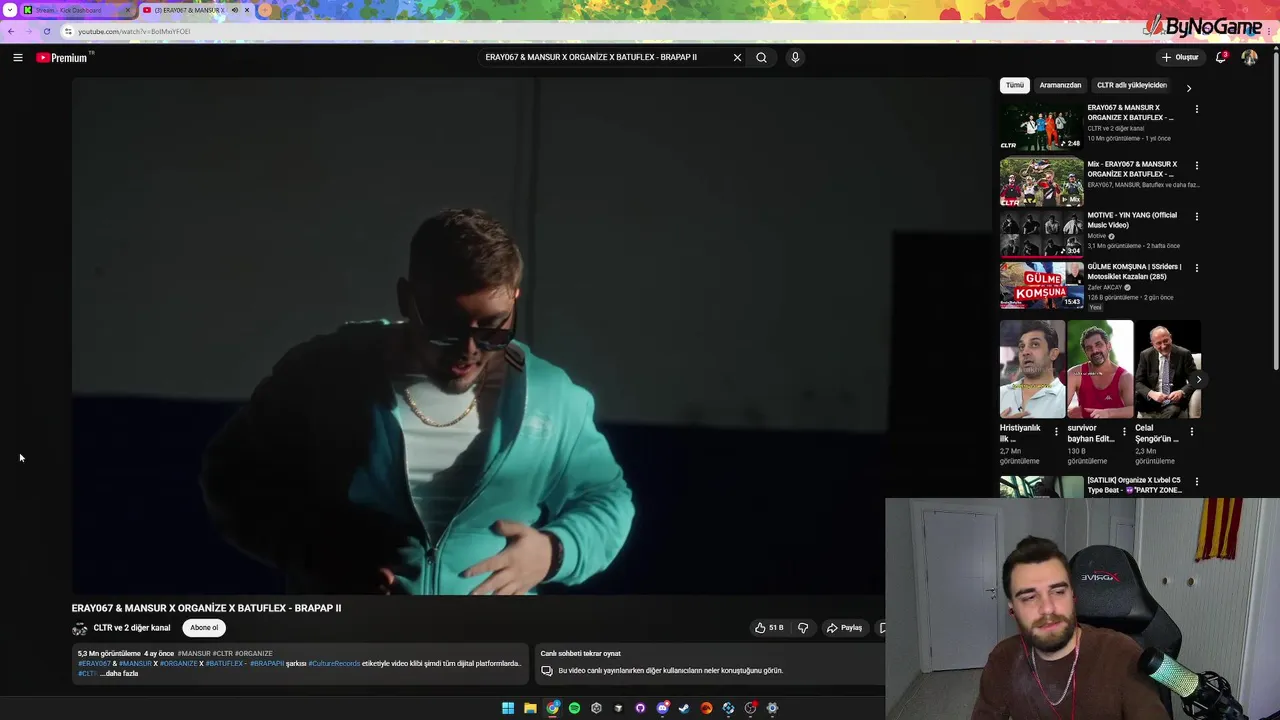
Task: Select the Tümü filter chip
Action: (x=1015, y=86)
